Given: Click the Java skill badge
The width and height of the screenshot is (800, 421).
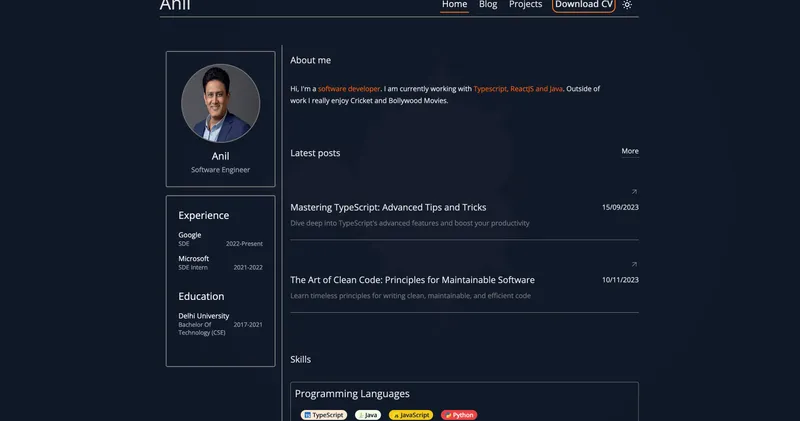Looking at the screenshot, I should [x=368, y=415].
